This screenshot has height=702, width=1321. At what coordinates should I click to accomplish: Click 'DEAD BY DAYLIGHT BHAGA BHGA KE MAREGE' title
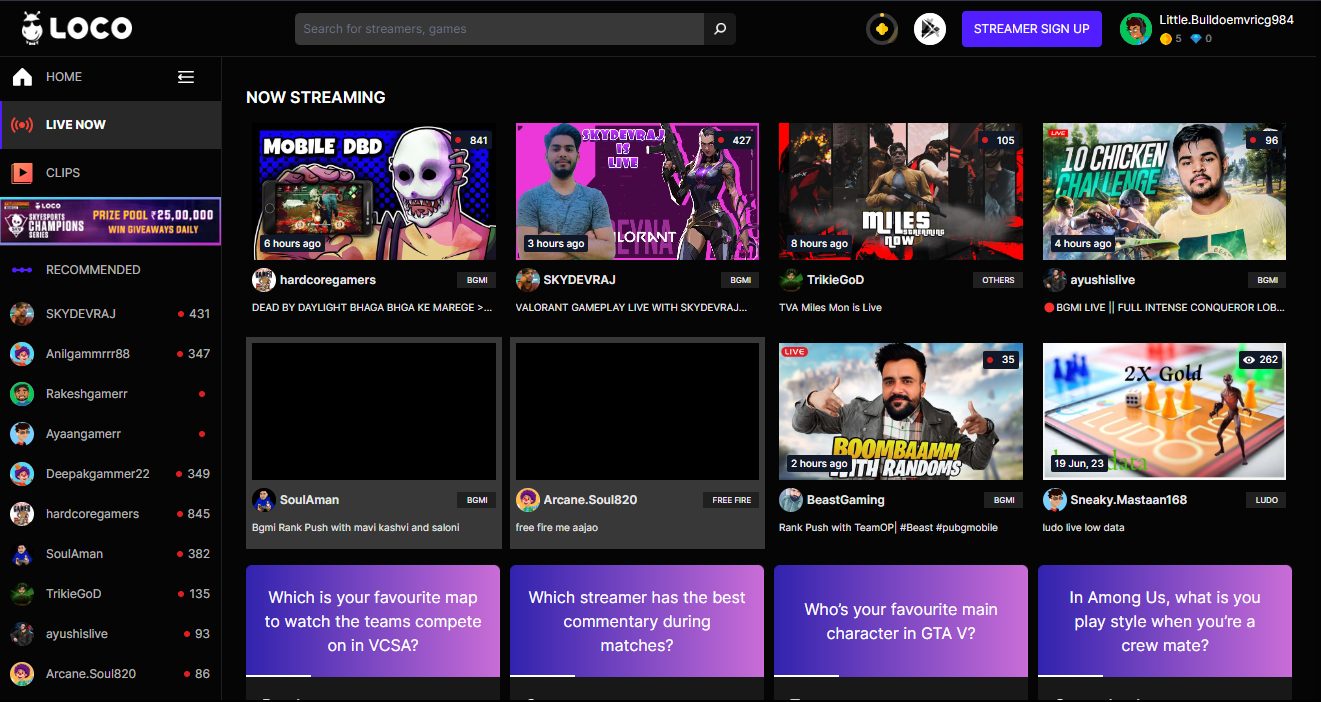click(372, 308)
